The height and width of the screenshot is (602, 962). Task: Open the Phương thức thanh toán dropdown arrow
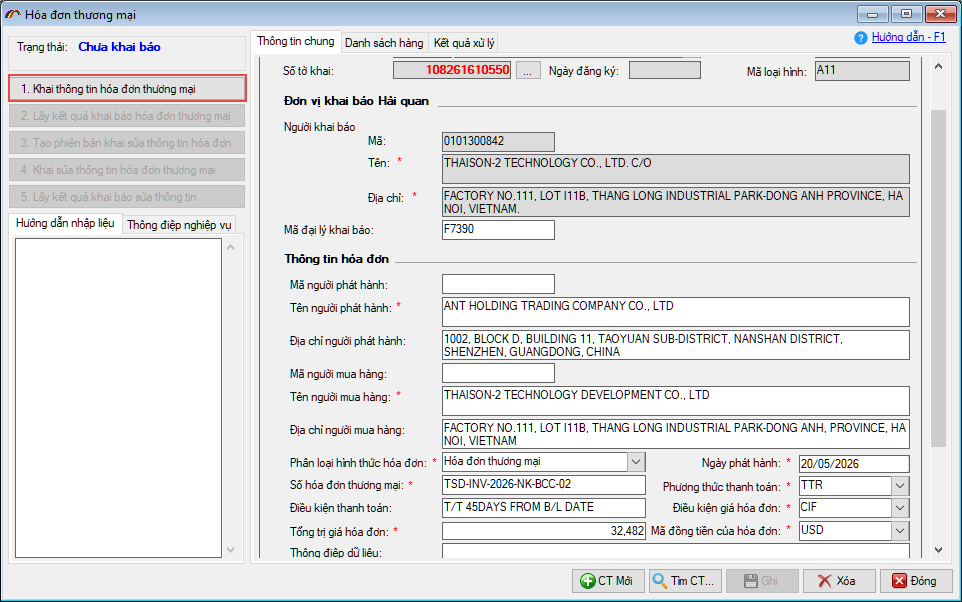pyautogui.click(x=900, y=485)
